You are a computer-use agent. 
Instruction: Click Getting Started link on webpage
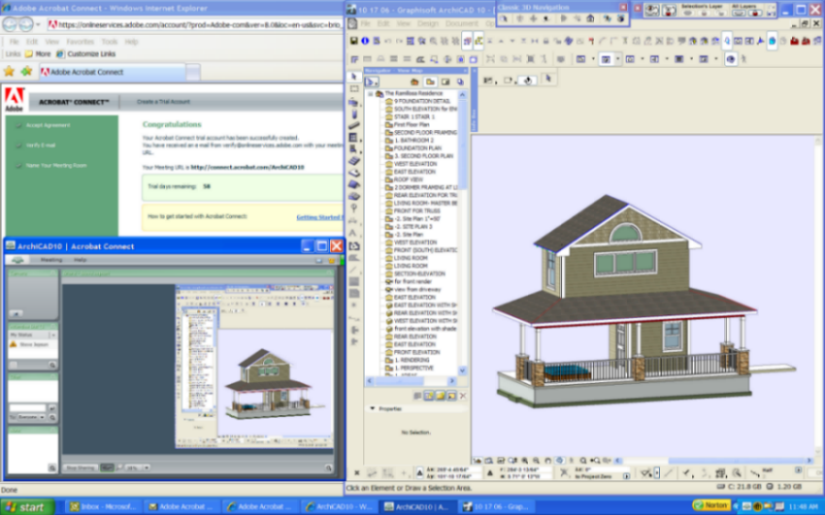click(x=319, y=217)
